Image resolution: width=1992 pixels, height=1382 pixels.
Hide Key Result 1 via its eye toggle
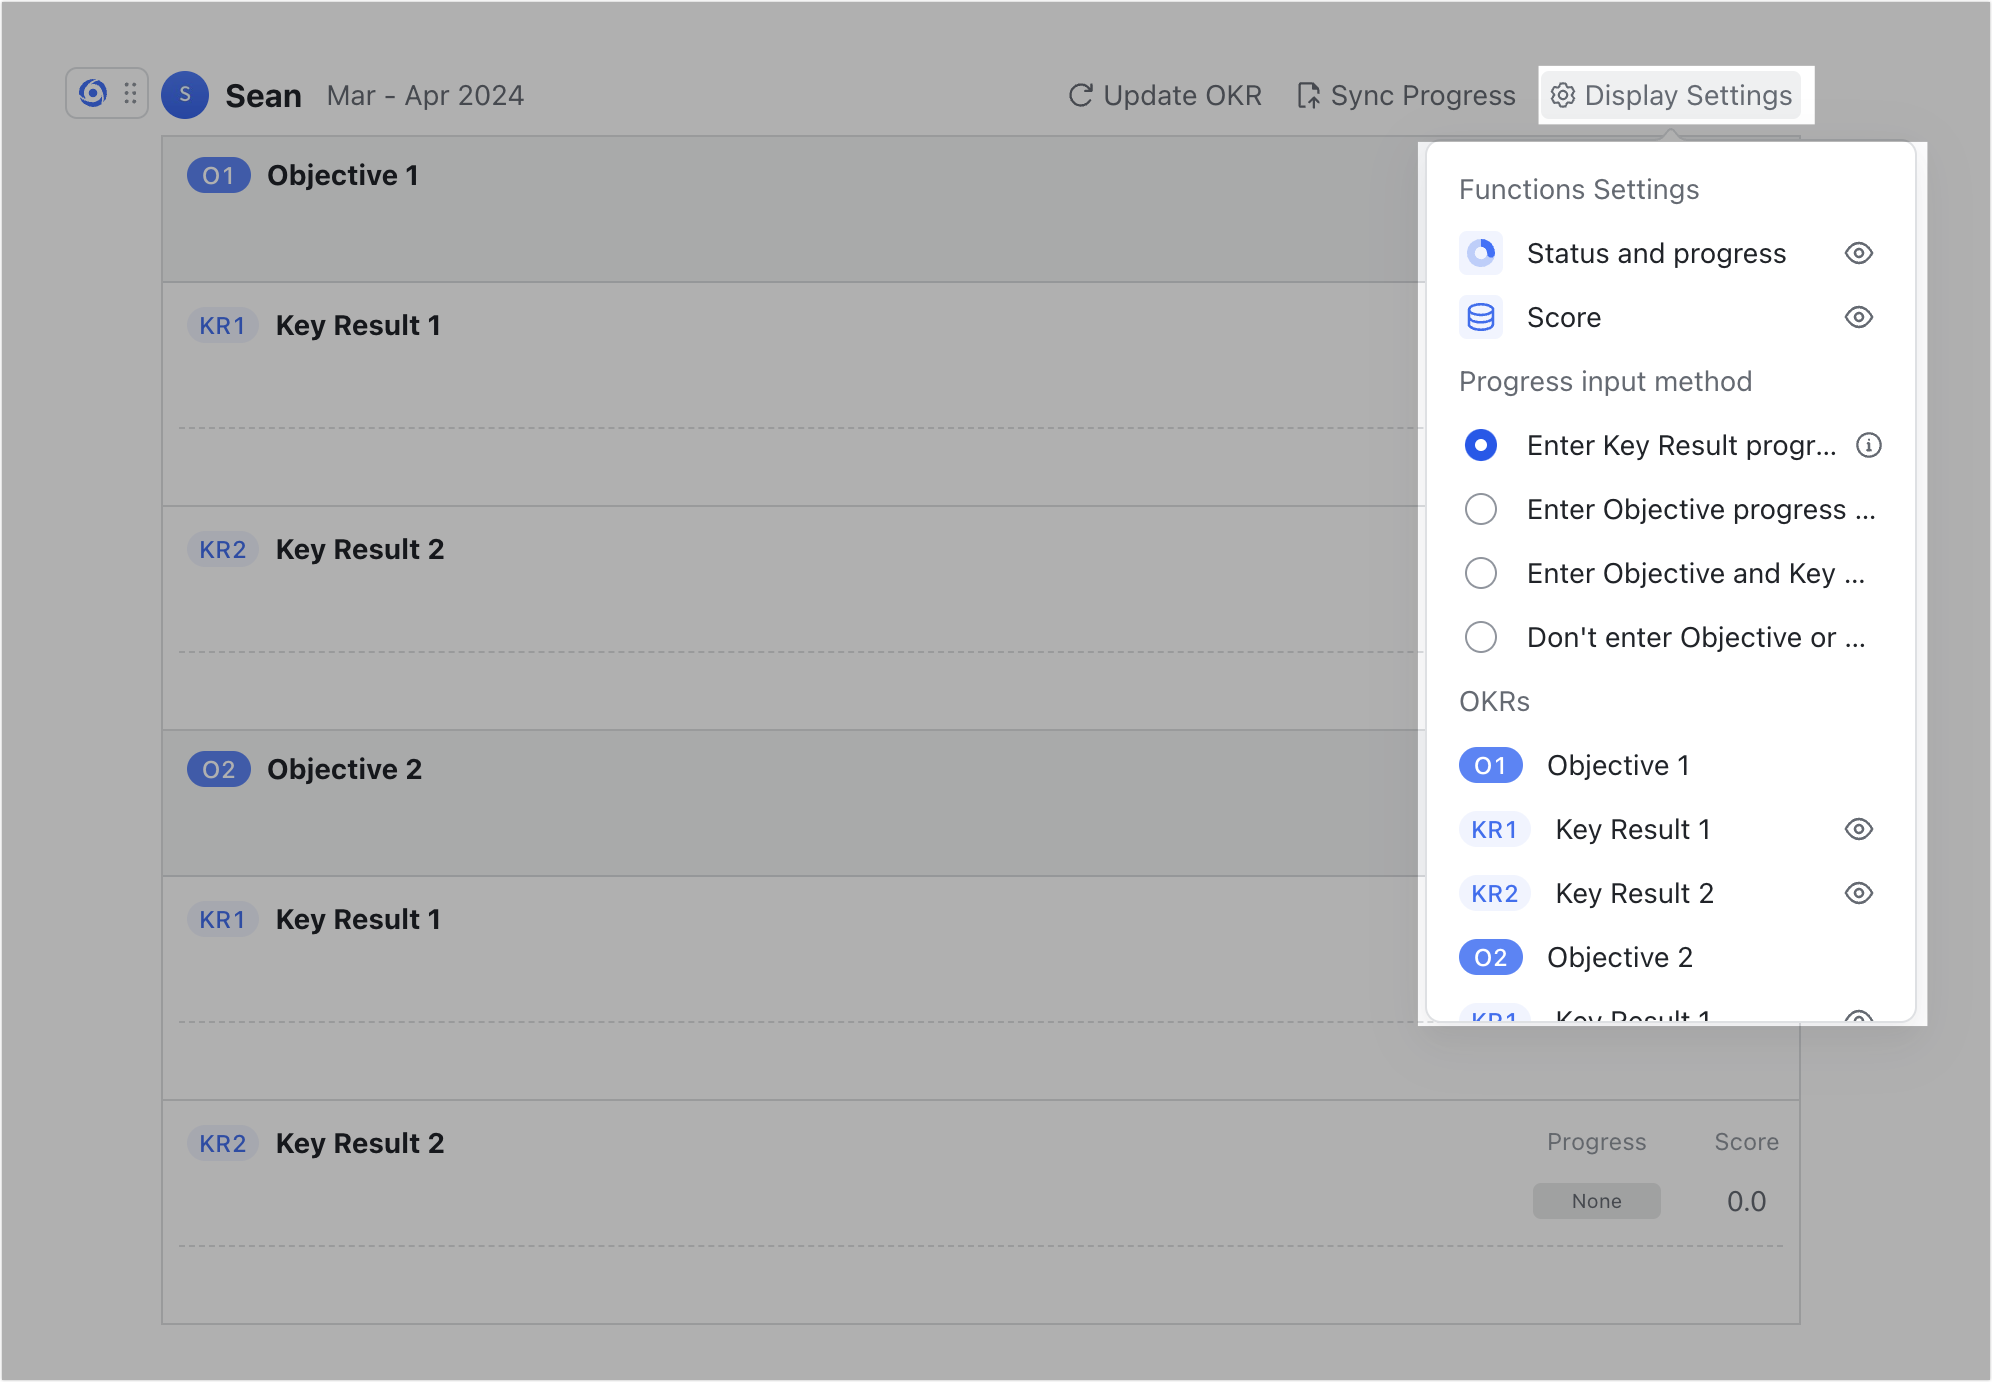pyautogui.click(x=1858, y=828)
